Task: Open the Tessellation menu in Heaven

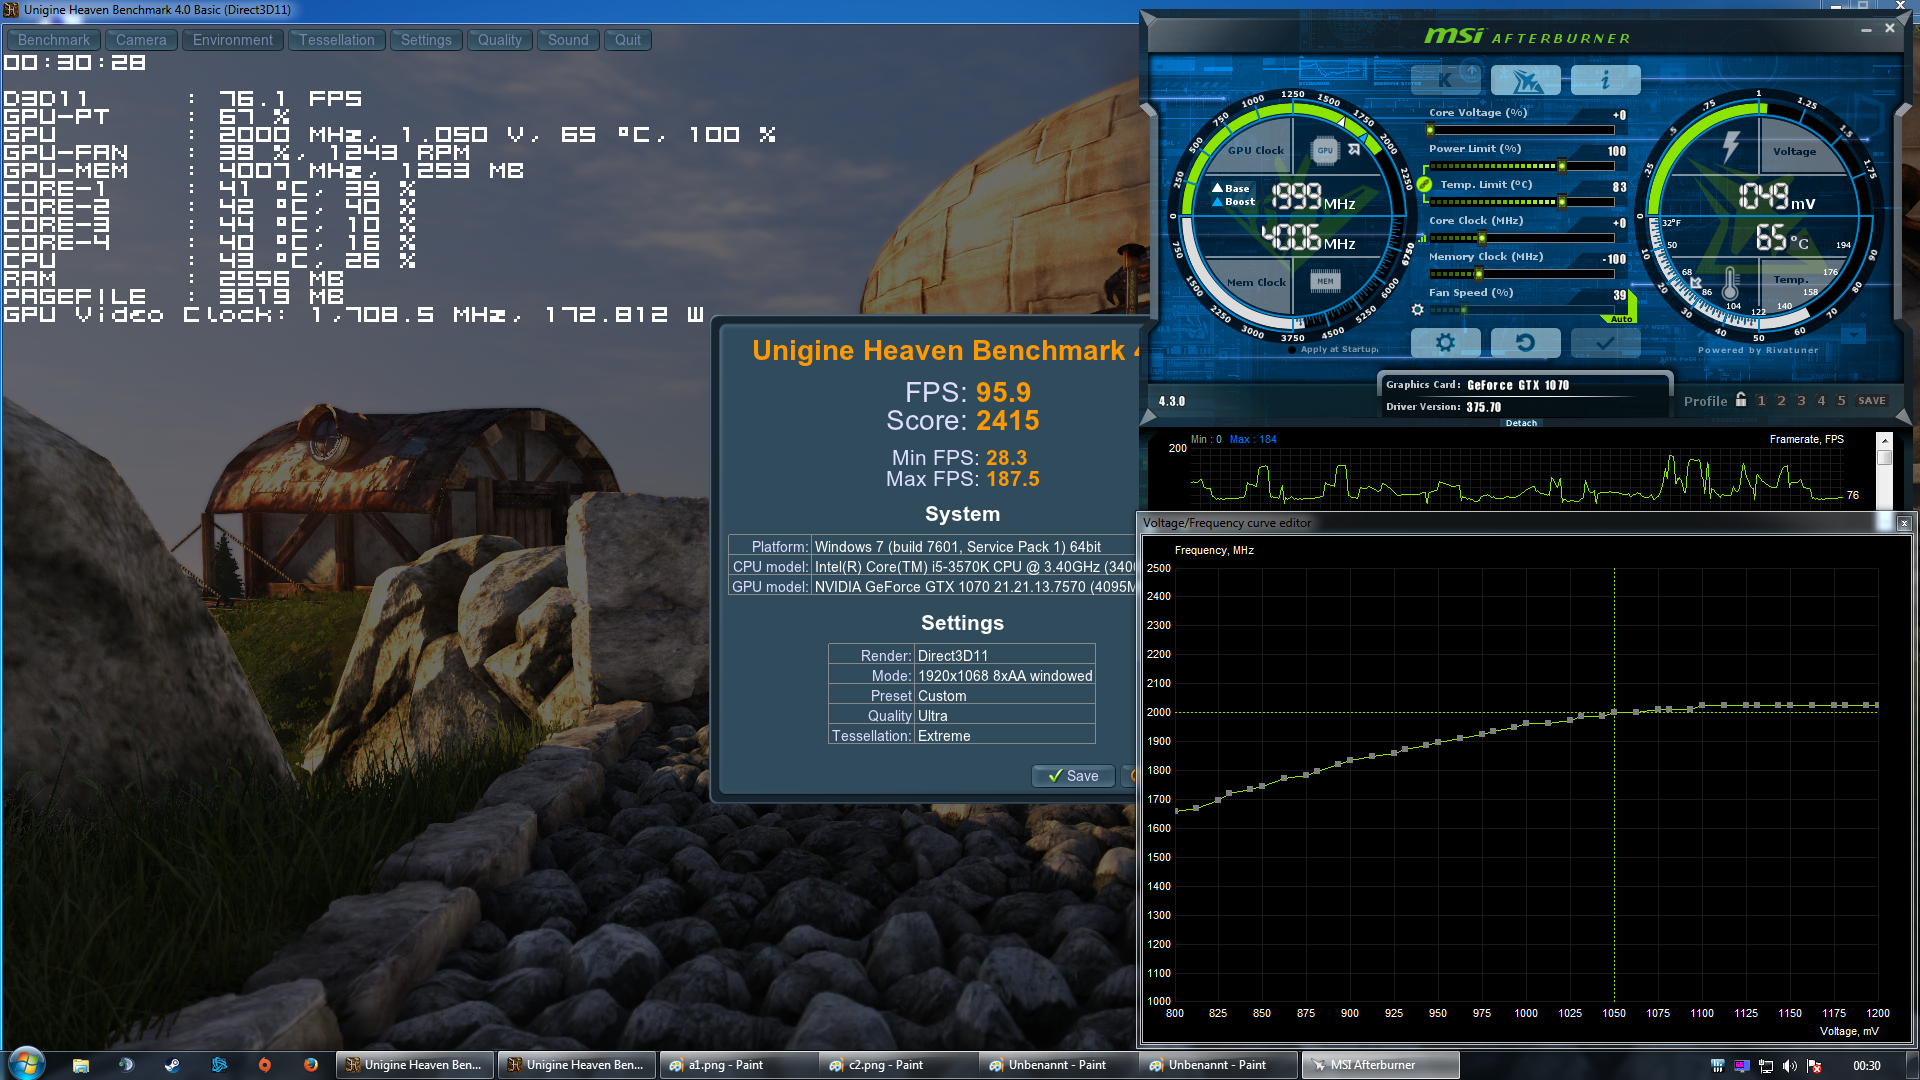Action: (336, 40)
